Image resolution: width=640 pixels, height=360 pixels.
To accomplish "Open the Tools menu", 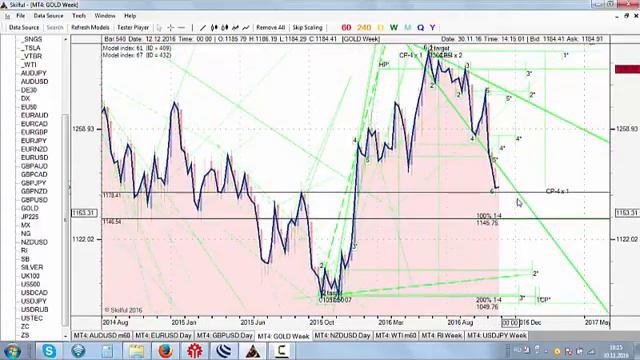I will (x=79, y=16).
